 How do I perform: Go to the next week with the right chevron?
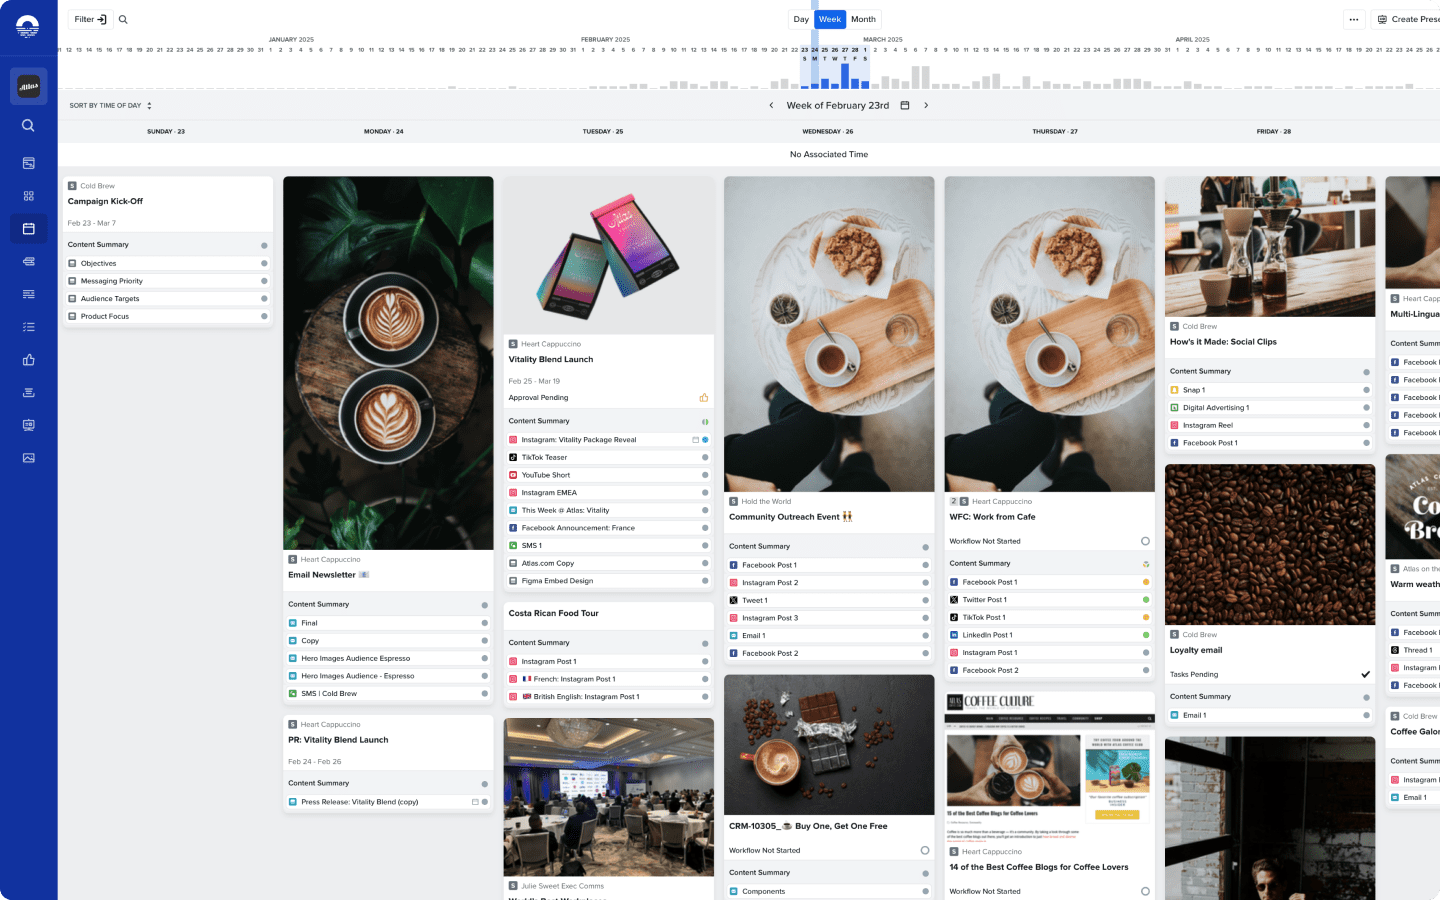pos(926,105)
